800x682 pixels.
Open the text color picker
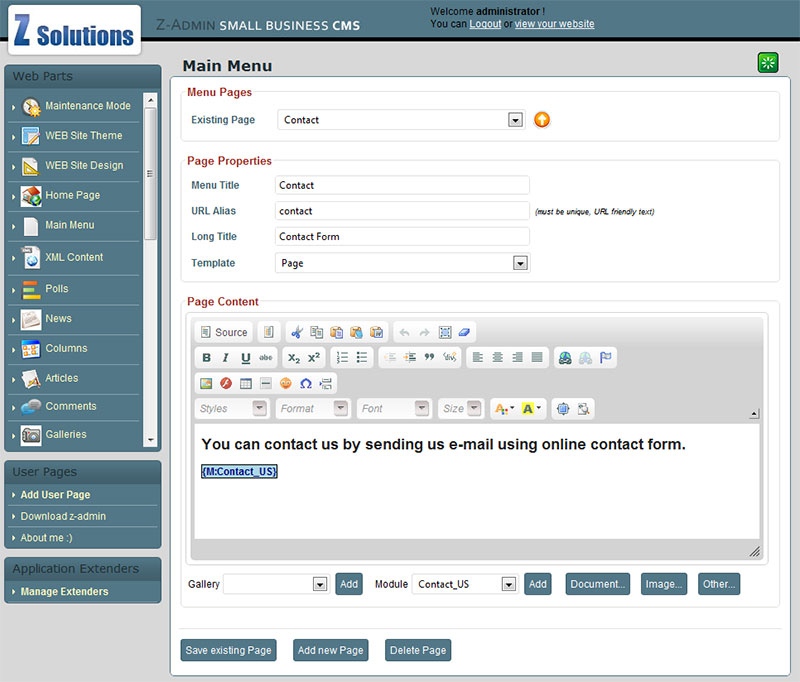[x=505, y=409]
